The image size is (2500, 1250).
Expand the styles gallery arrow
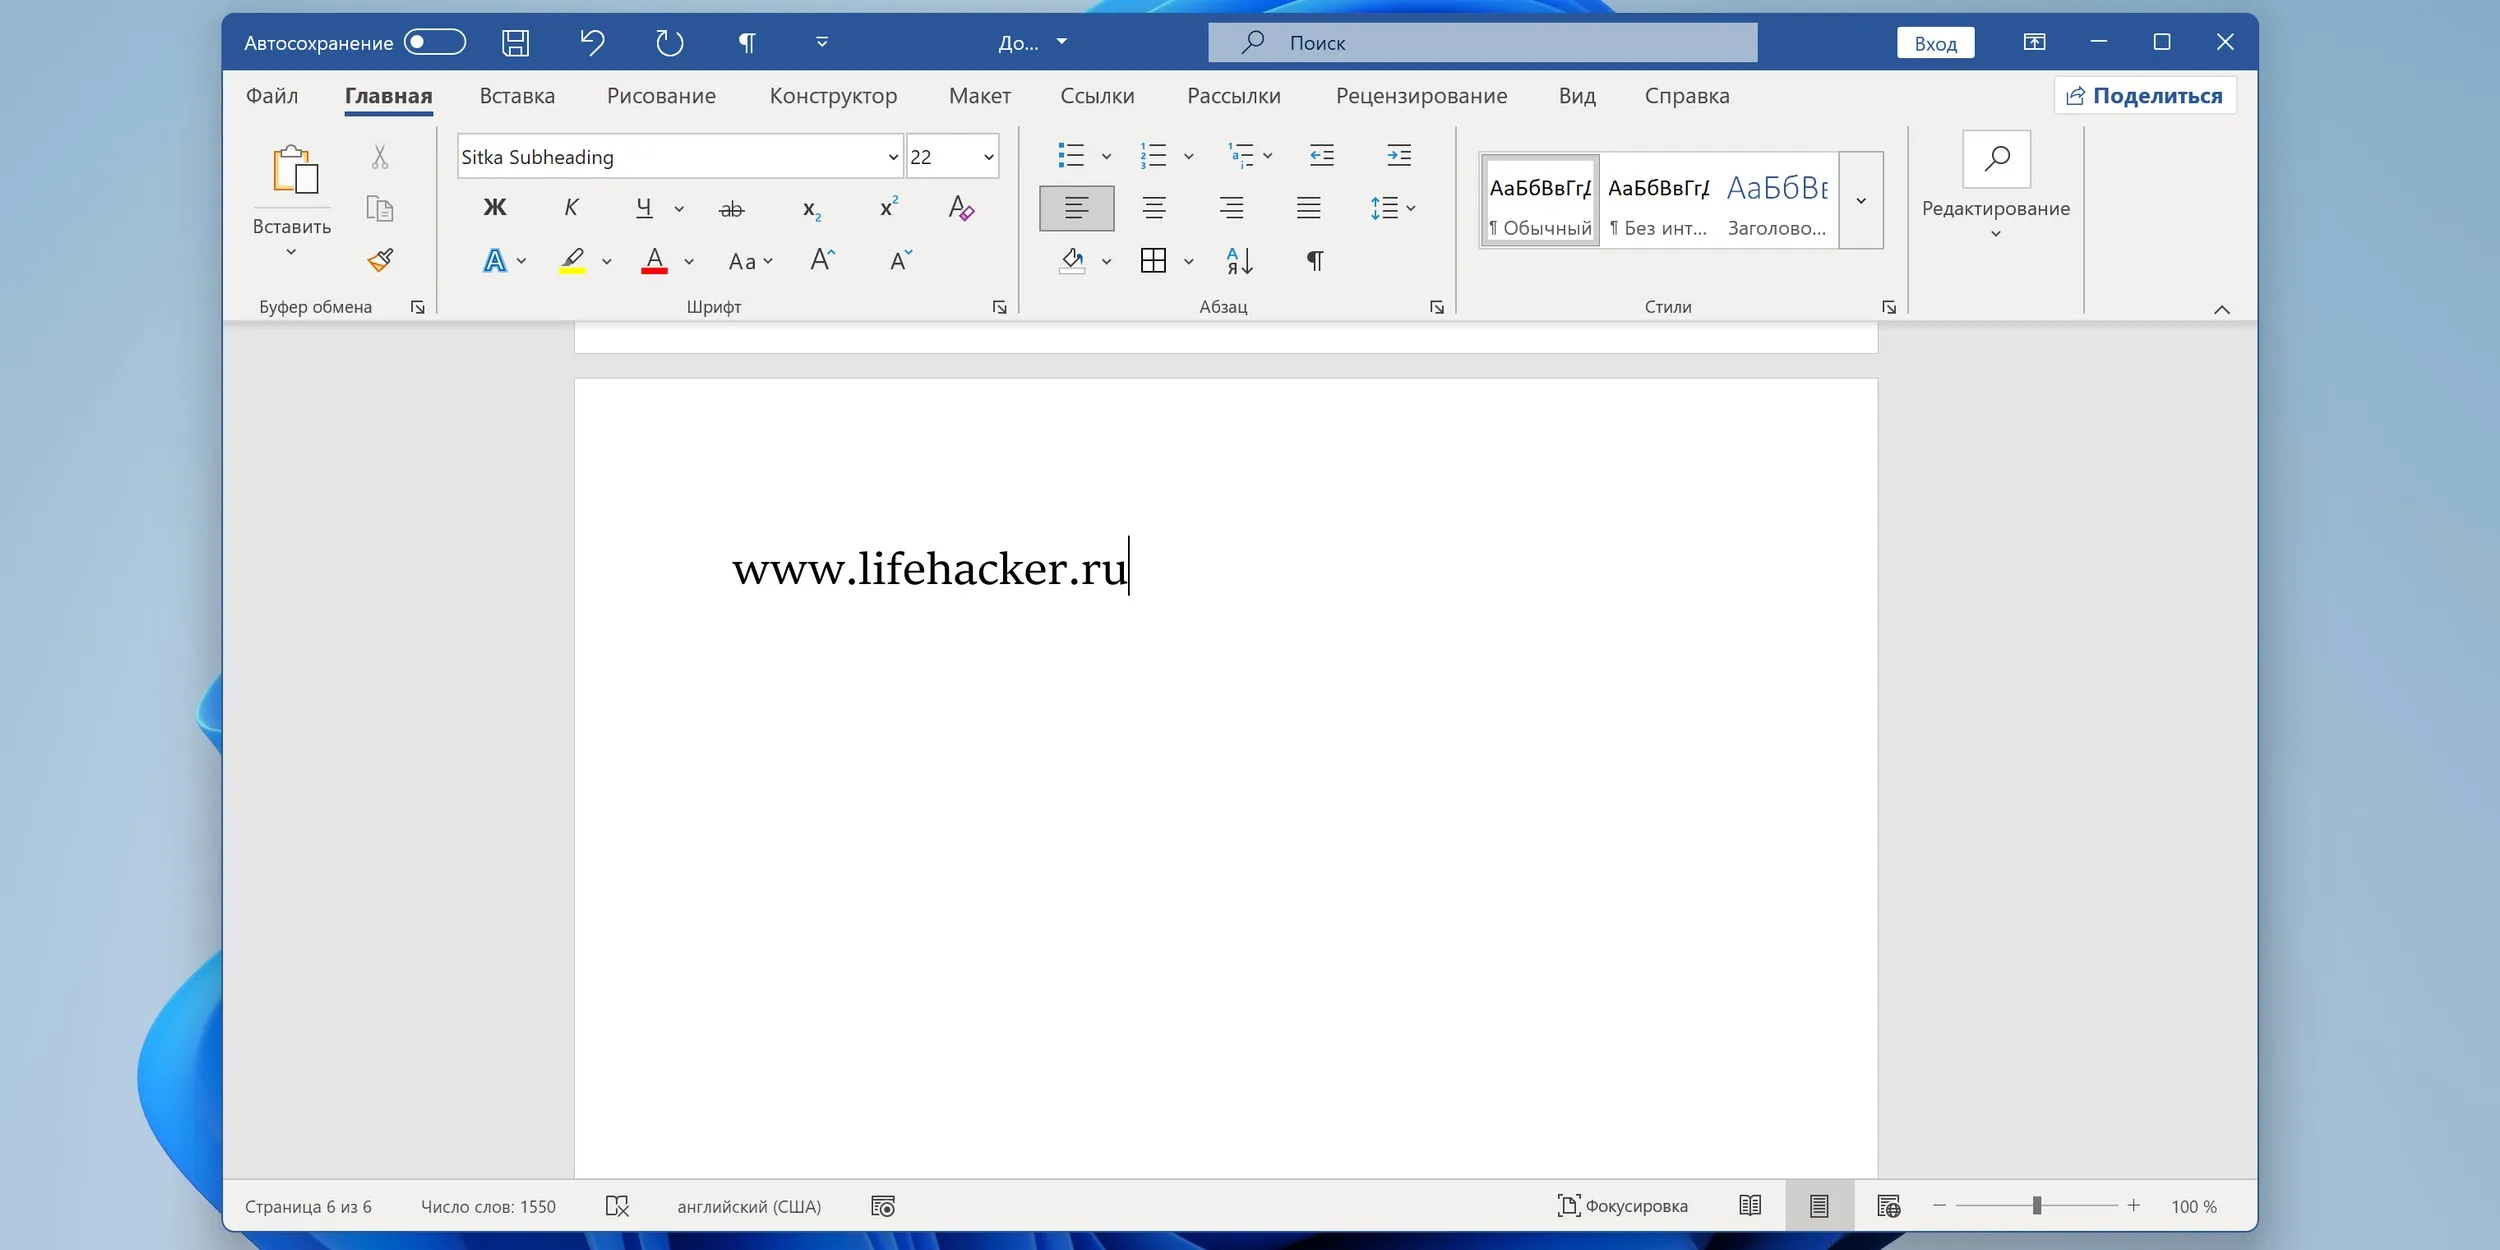[1861, 200]
